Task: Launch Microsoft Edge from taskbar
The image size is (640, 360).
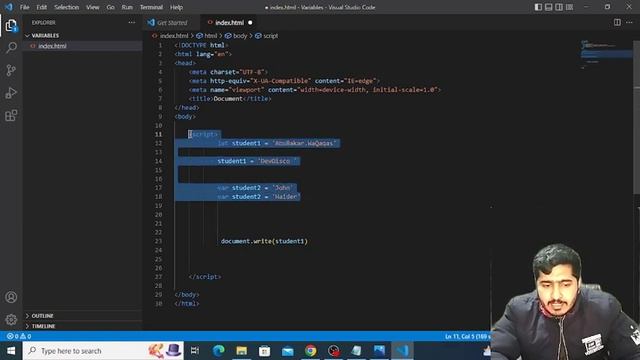Action: pyautogui.click(x=219, y=351)
